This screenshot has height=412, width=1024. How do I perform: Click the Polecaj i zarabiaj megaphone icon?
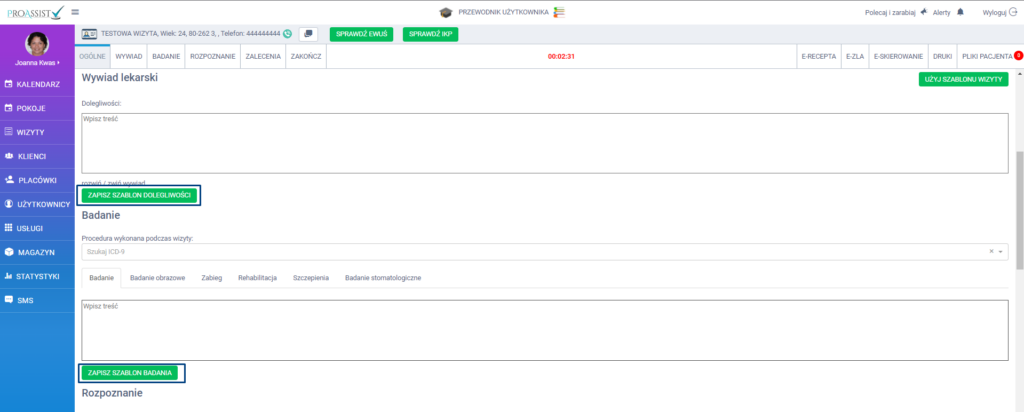(923, 11)
